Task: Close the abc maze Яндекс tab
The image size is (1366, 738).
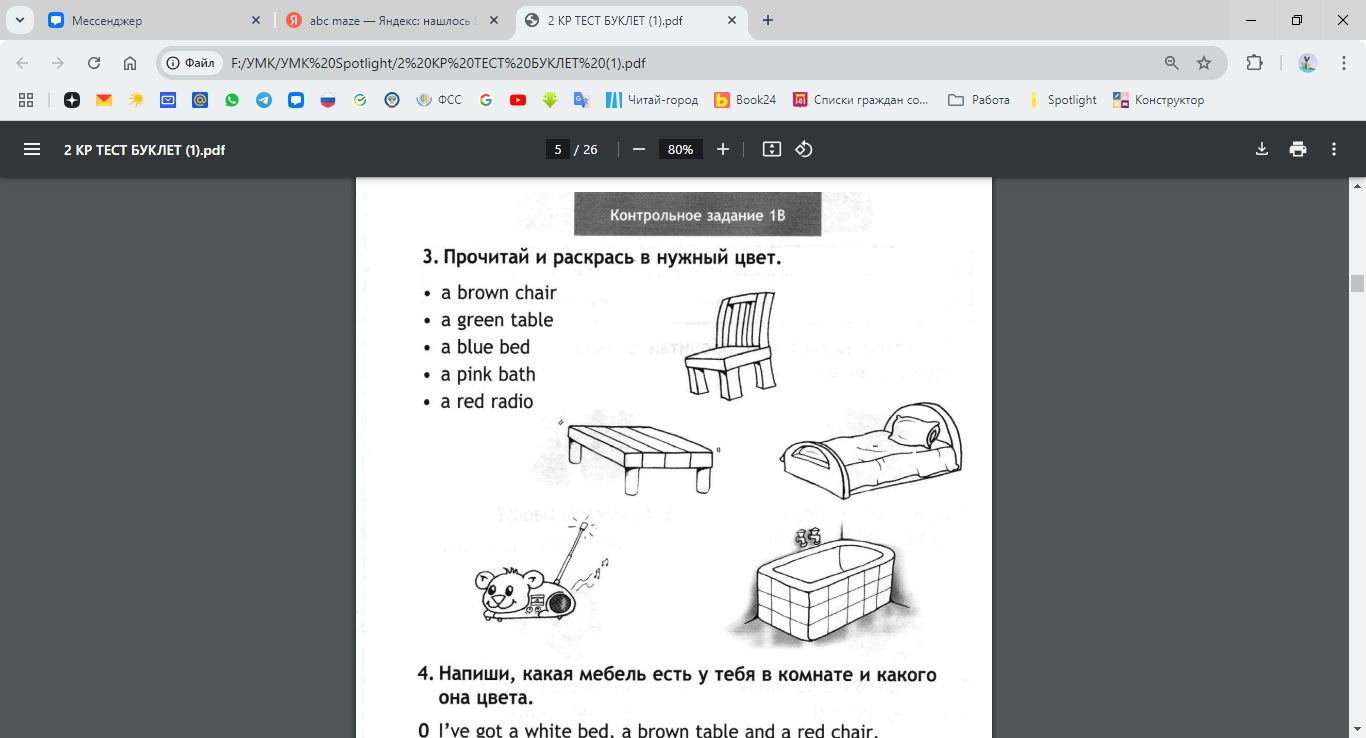Action: (x=494, y=20)
